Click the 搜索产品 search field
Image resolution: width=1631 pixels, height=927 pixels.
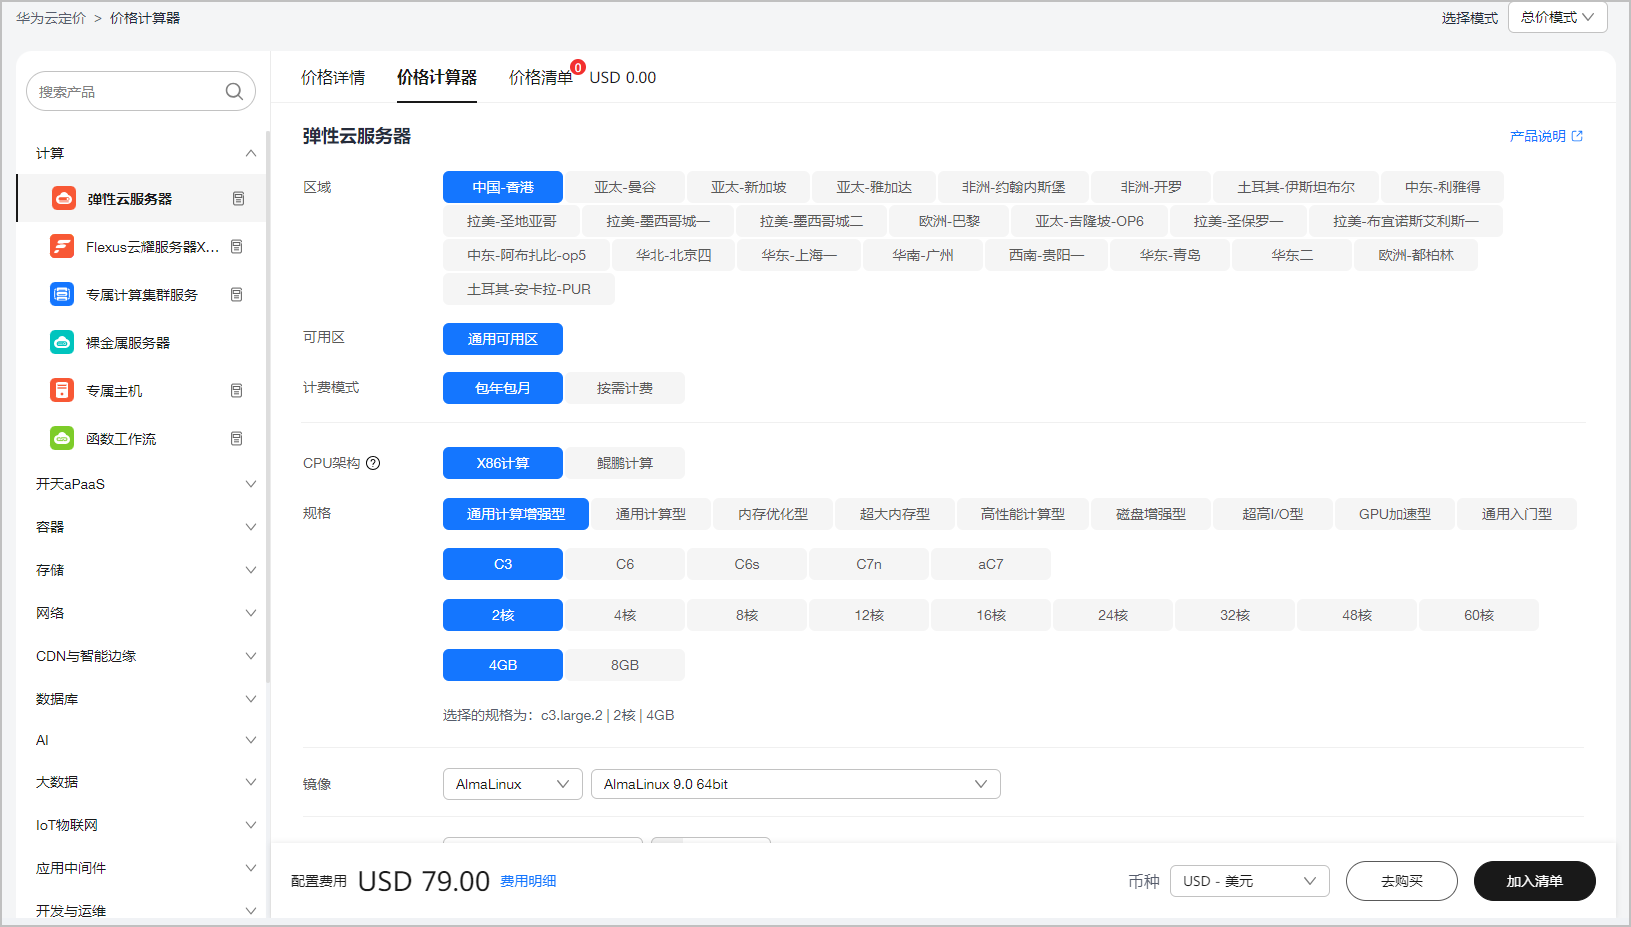pyautogui.click(x=125, y=91)
